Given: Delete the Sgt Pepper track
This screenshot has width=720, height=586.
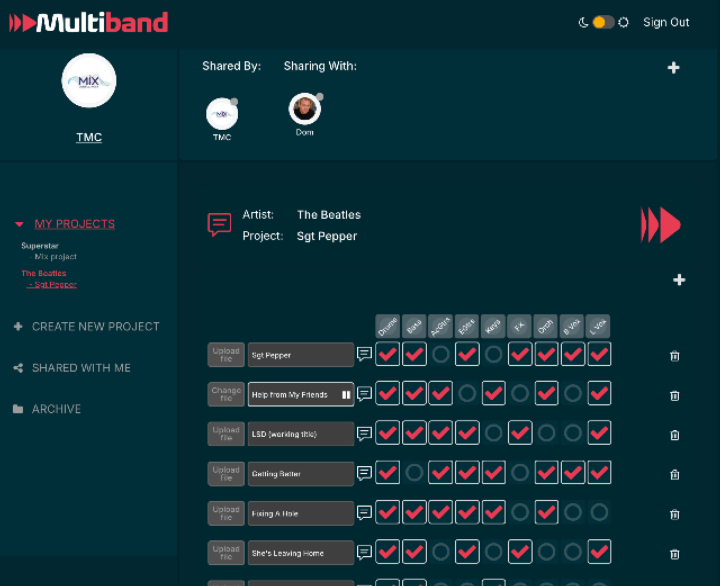Looking at the screenshot, I should point(675,356).
